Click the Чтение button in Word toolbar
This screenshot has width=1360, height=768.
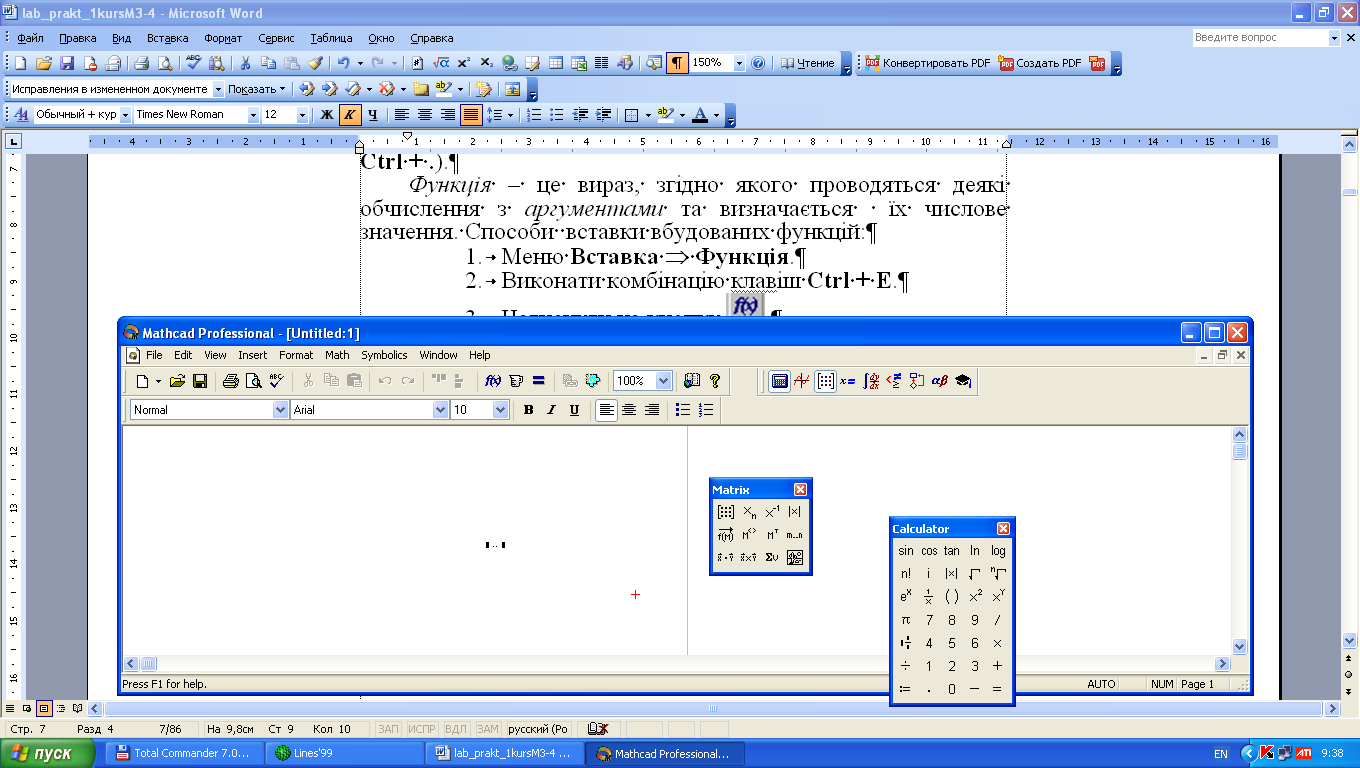pyautogui.click(x=807, y=63)
